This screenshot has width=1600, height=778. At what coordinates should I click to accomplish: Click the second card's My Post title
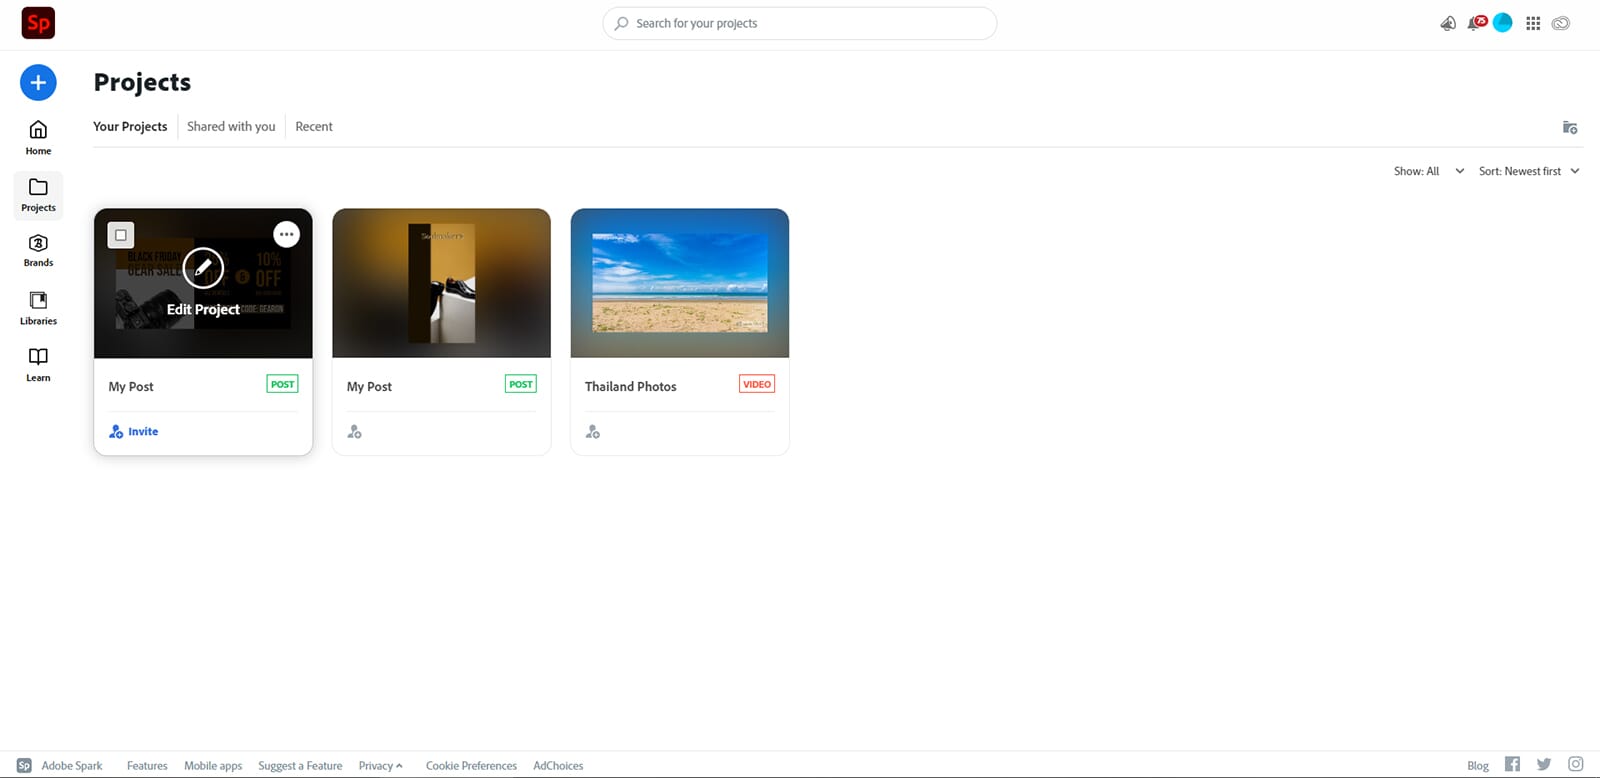(369, 387)
